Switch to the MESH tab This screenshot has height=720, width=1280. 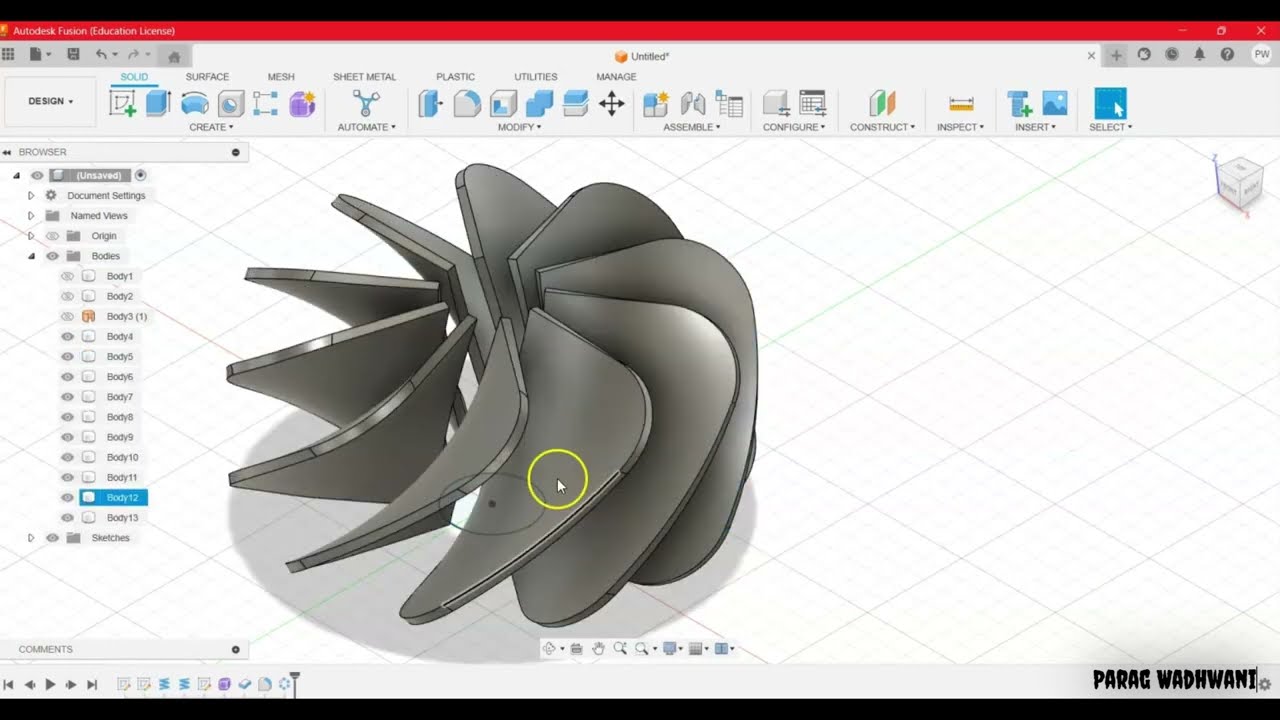click(281, 77)
